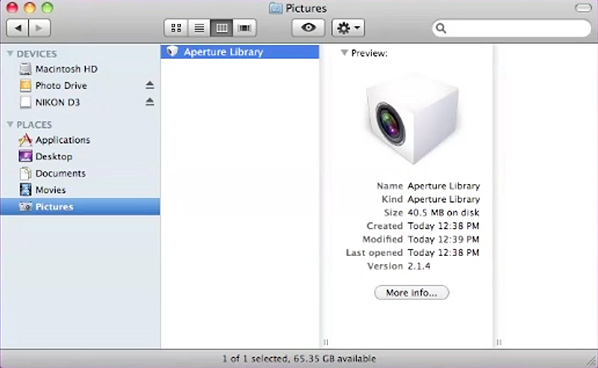Switch to column view
598x368 pixels.
pyautogui.click(x=222, y=28)
